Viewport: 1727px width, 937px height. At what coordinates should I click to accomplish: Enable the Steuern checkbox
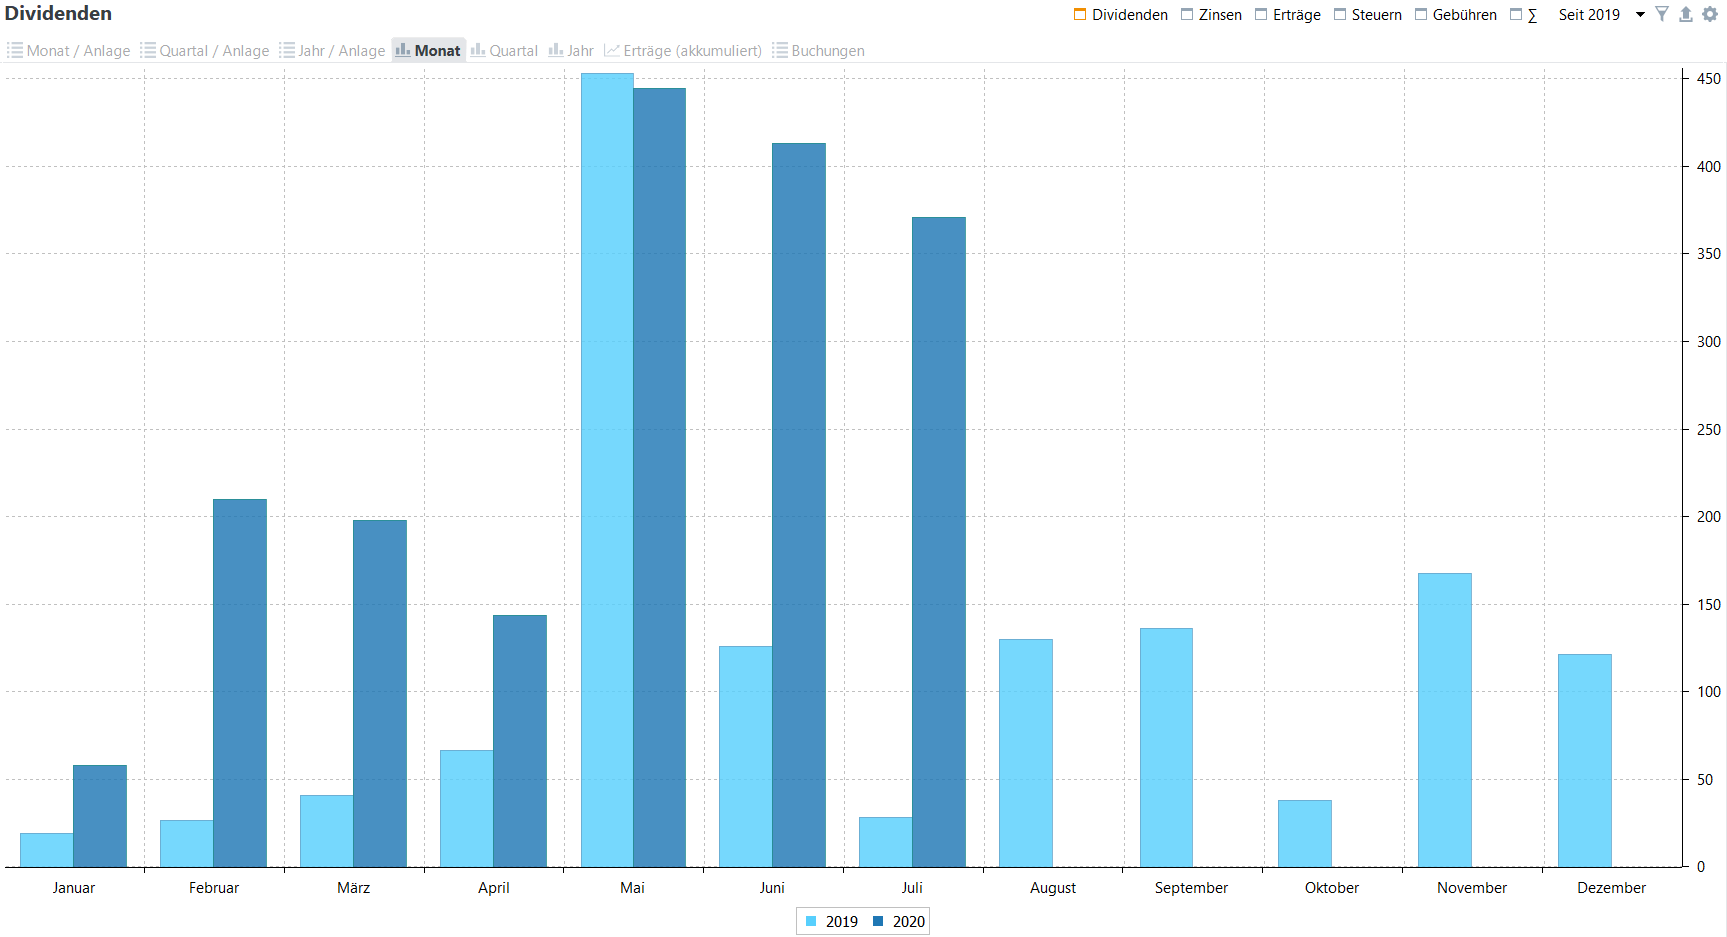pyautogui.click(x=1340, y=15)
